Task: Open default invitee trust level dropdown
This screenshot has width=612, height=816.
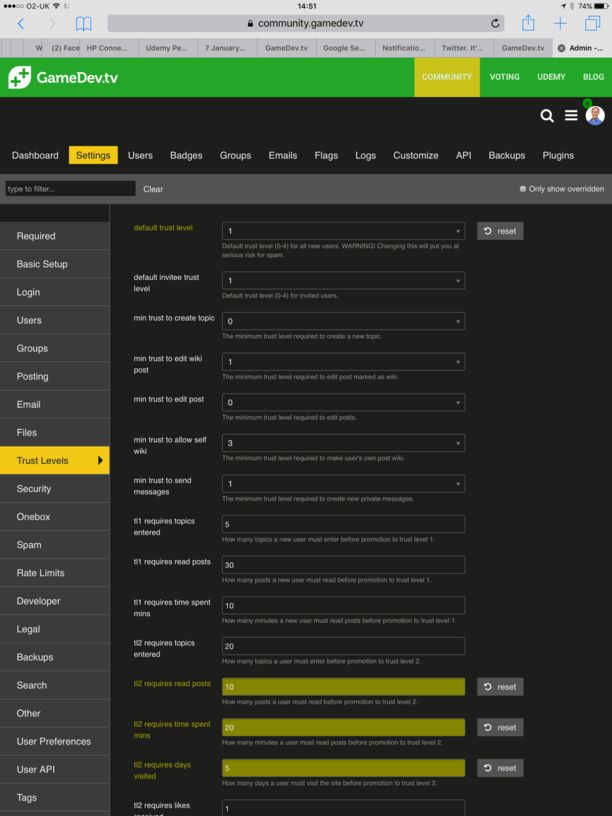Action: (x=343, y=280)
